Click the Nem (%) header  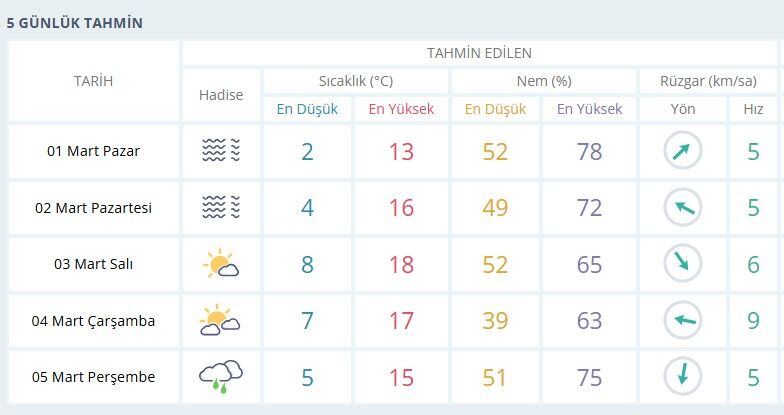543,81
